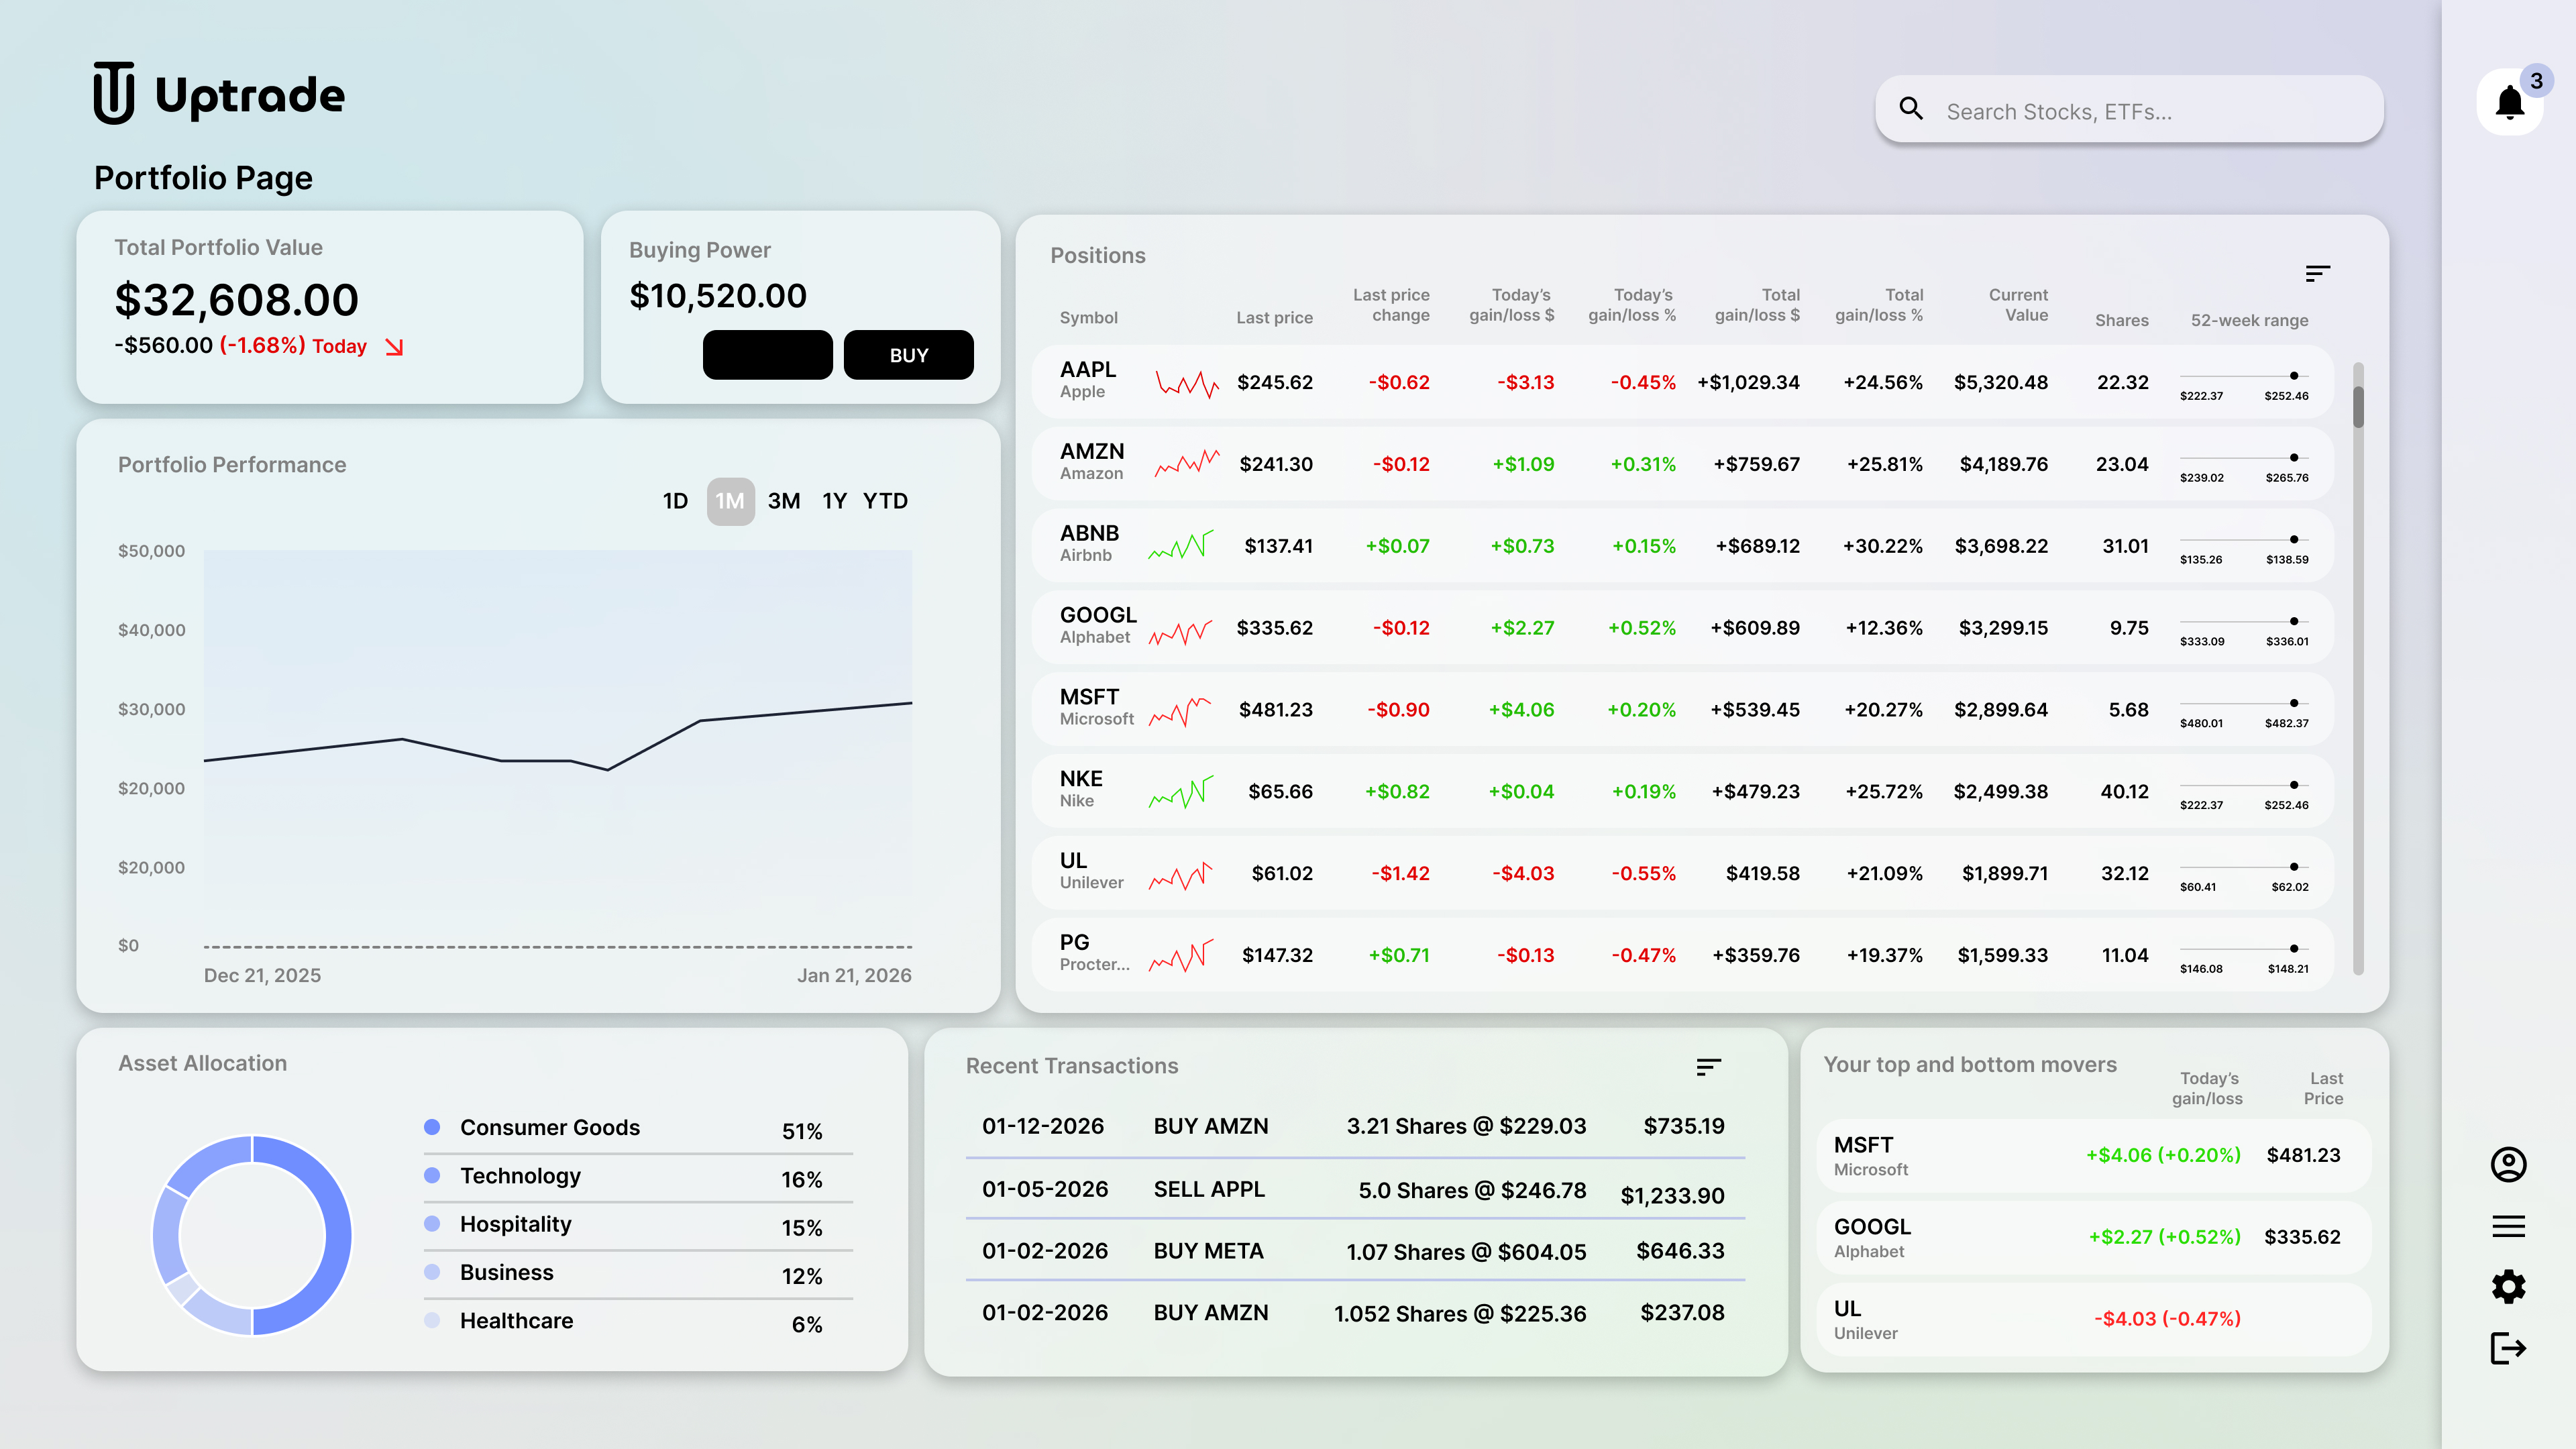
Task: Open the 1.052 Shares @ $225.36 transaction
Action: pyautogui.click(x=1354, y=1313)
